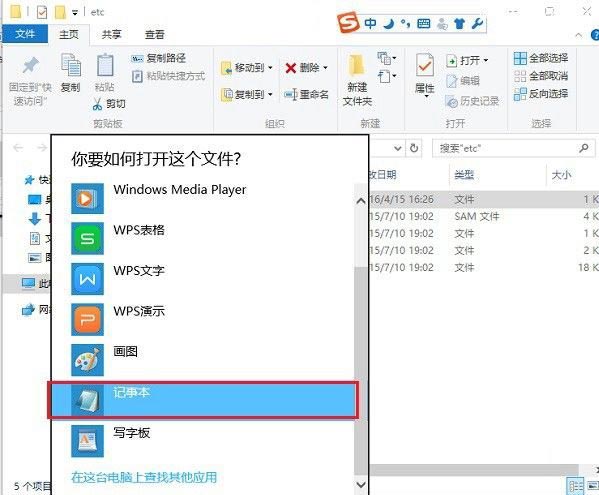This screenshot has width=599, height=495.
Task: Select 写字板 (WordPad) in the list
Action: [203, 441]
